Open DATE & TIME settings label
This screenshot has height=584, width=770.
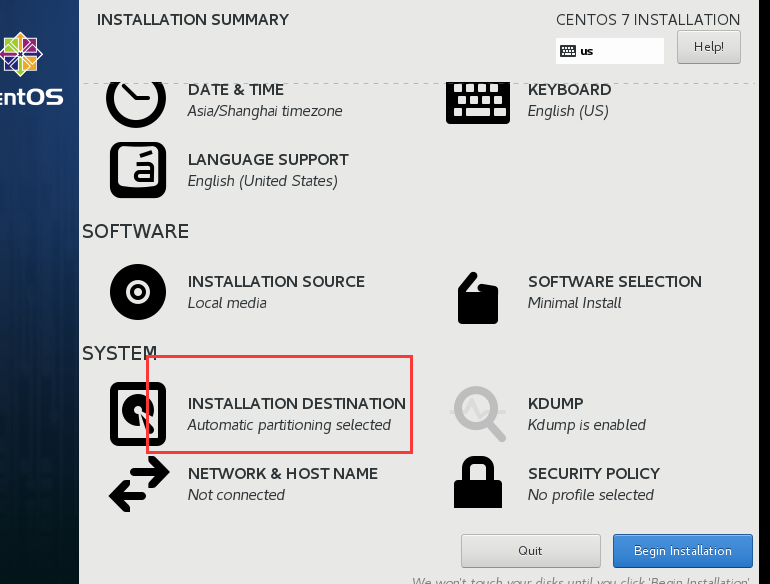(236, 90)
